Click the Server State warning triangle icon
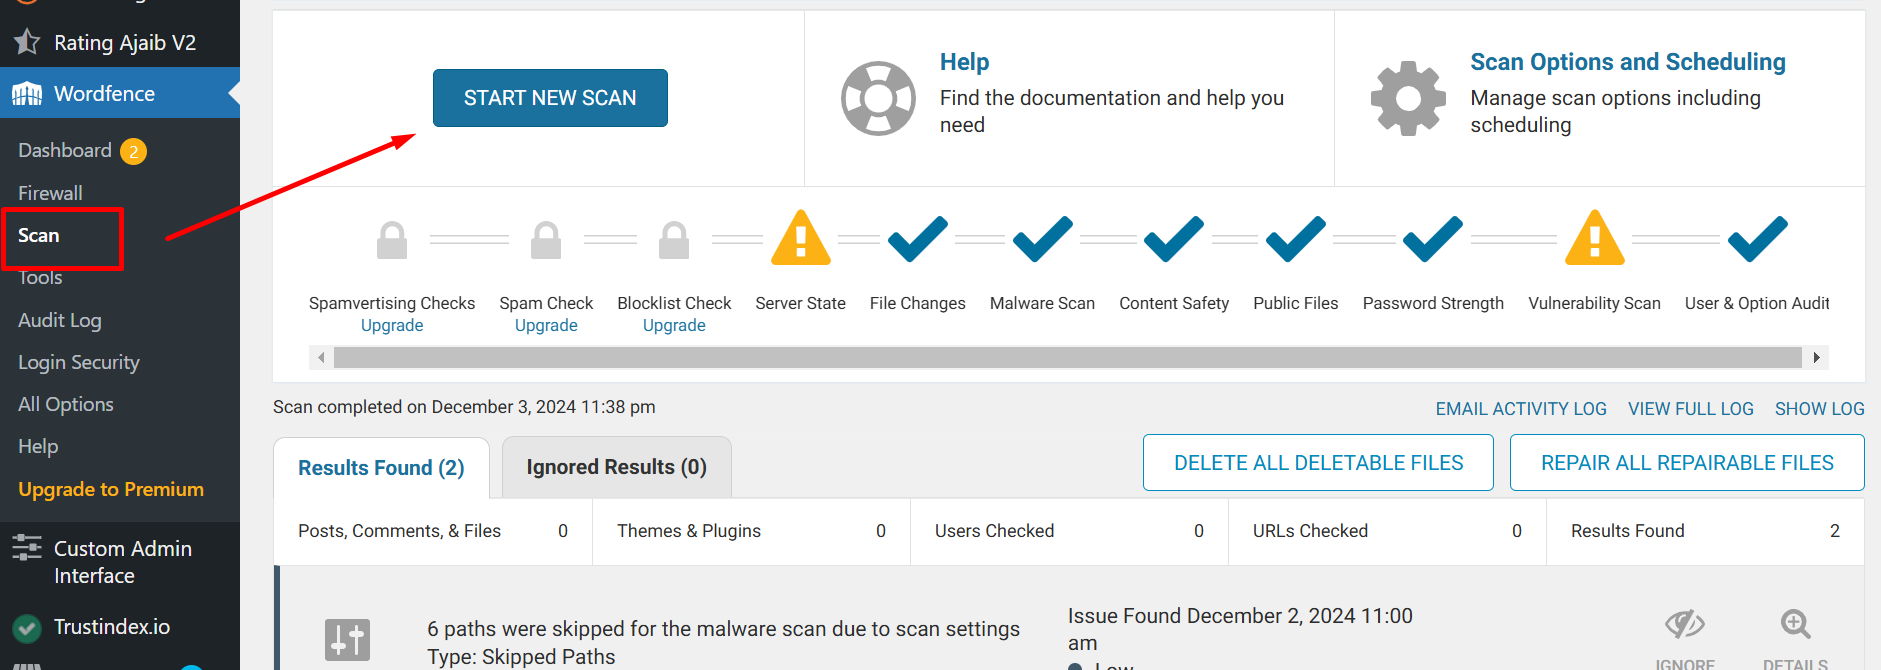The height and width of the screenshot is (670, 1881). [x=800, y=238]
